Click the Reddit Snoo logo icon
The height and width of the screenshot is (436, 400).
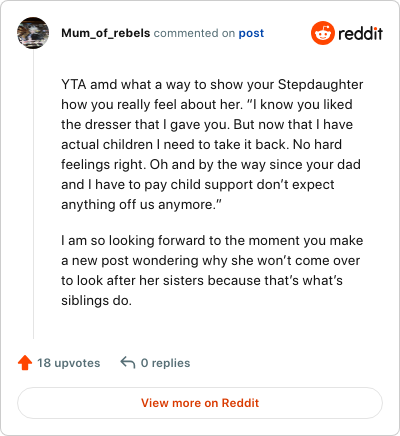click(323, 33)
